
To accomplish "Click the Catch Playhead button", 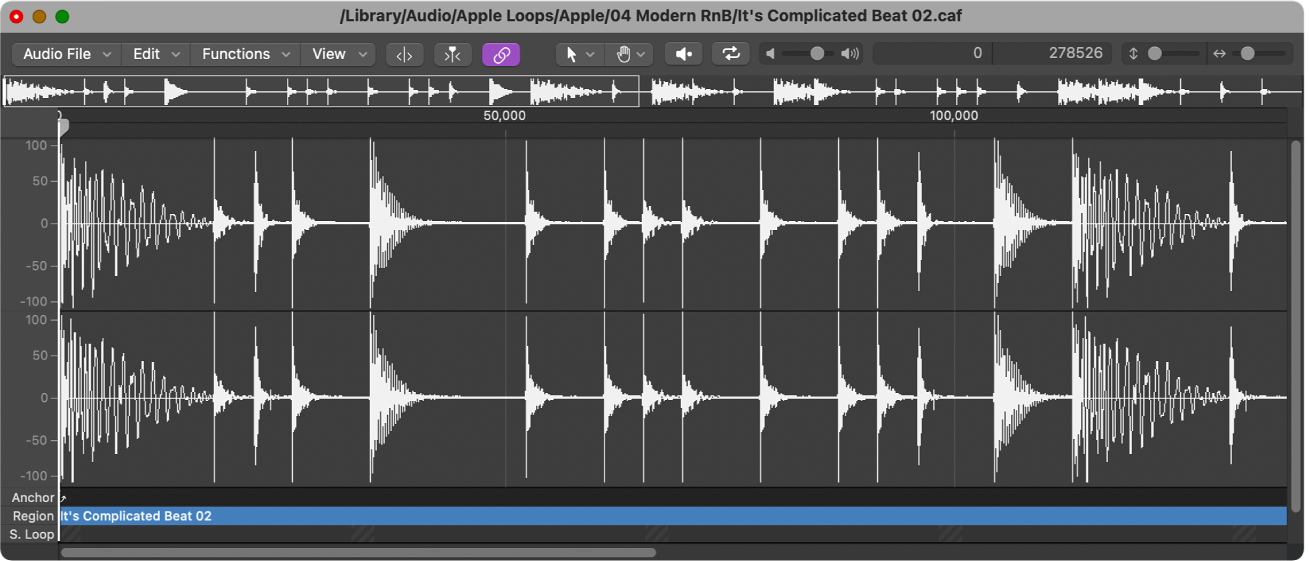I will click(405, 54).
